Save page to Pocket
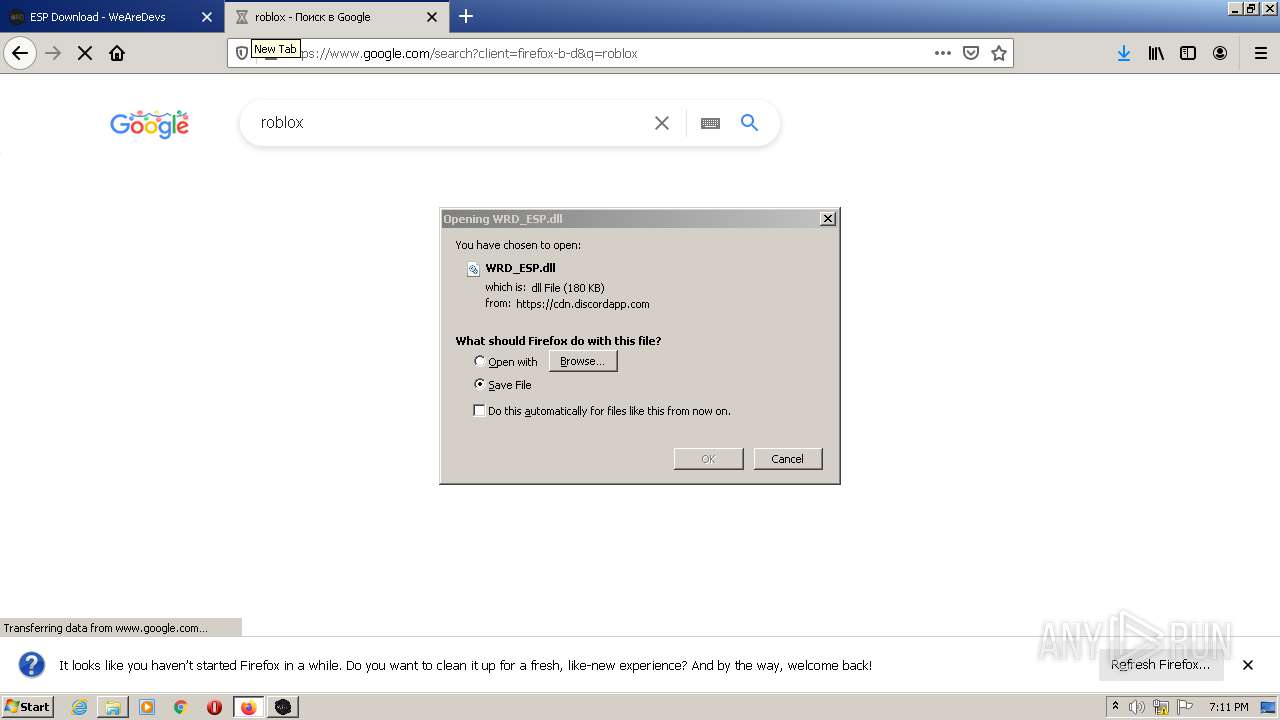 tap(971, 53)
